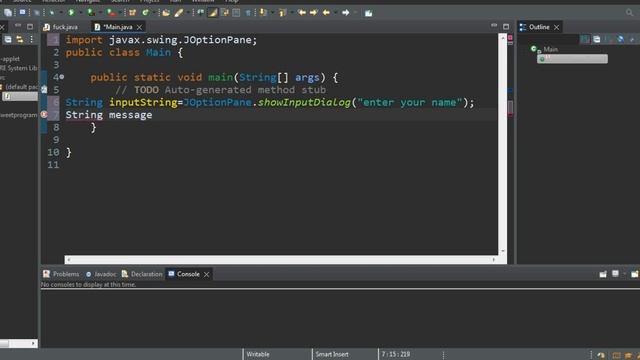Click the Open Type folder icon
The image size is (640, 360).
tap(165, 13)
